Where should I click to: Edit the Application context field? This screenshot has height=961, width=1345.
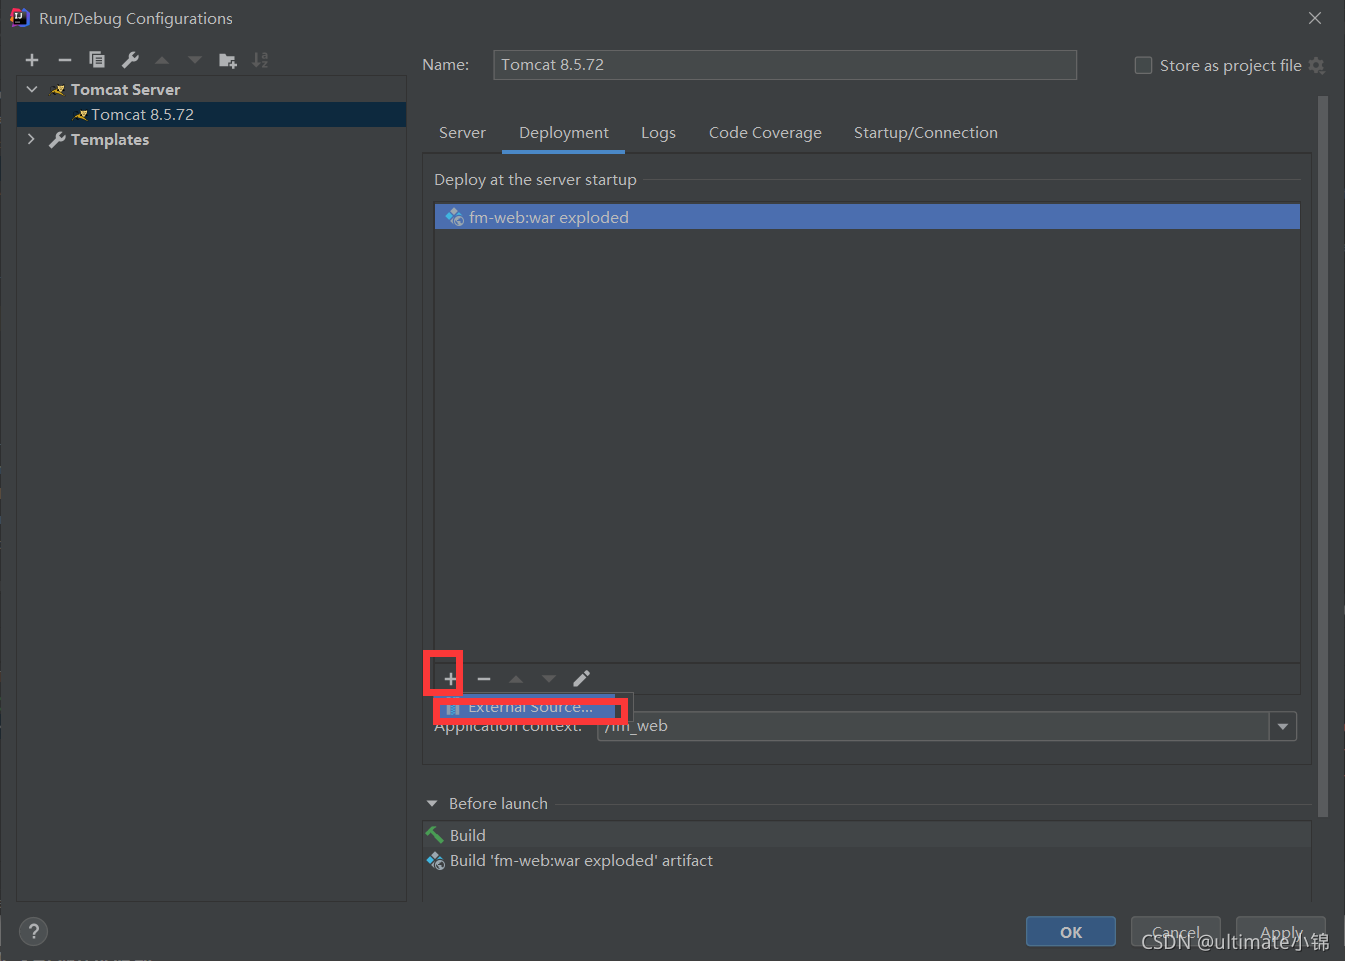(933, 726)
